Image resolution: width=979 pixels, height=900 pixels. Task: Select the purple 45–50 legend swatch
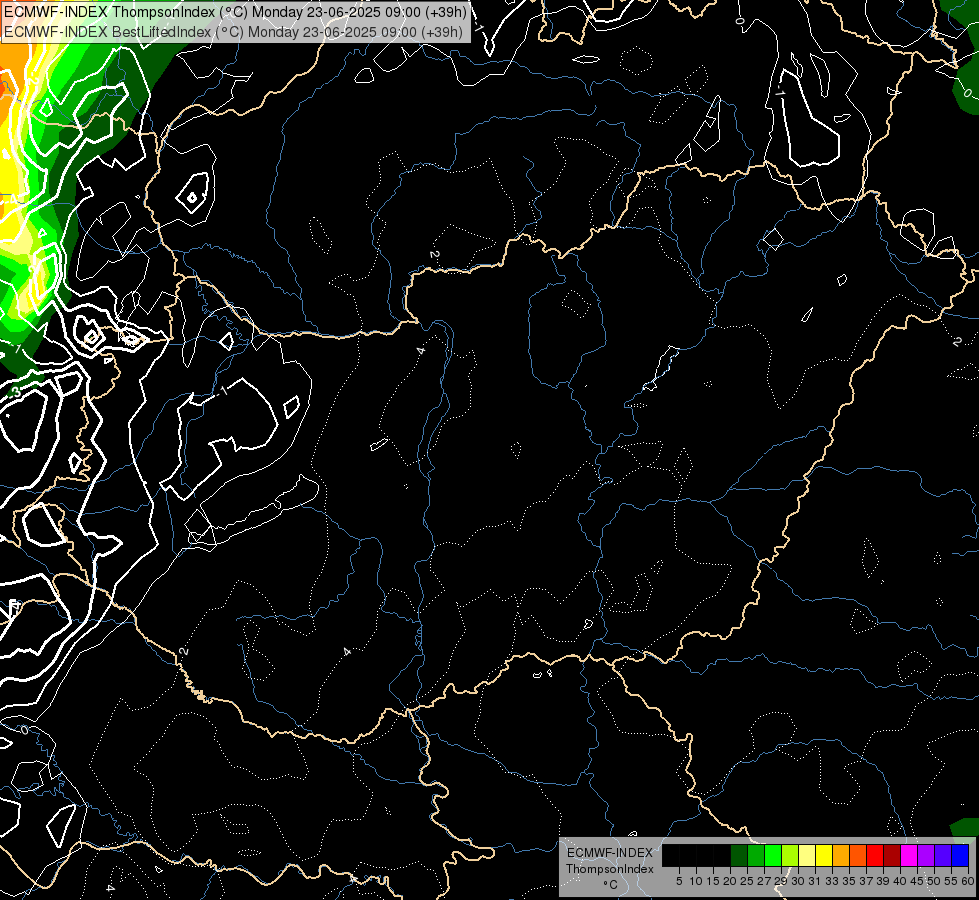click(926, 855)
